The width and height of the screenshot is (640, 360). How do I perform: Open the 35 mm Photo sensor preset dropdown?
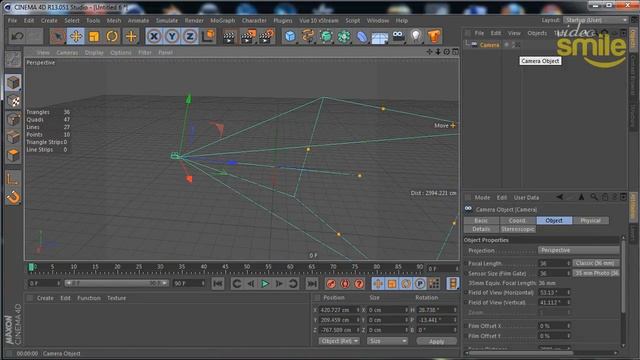[596, 273]
